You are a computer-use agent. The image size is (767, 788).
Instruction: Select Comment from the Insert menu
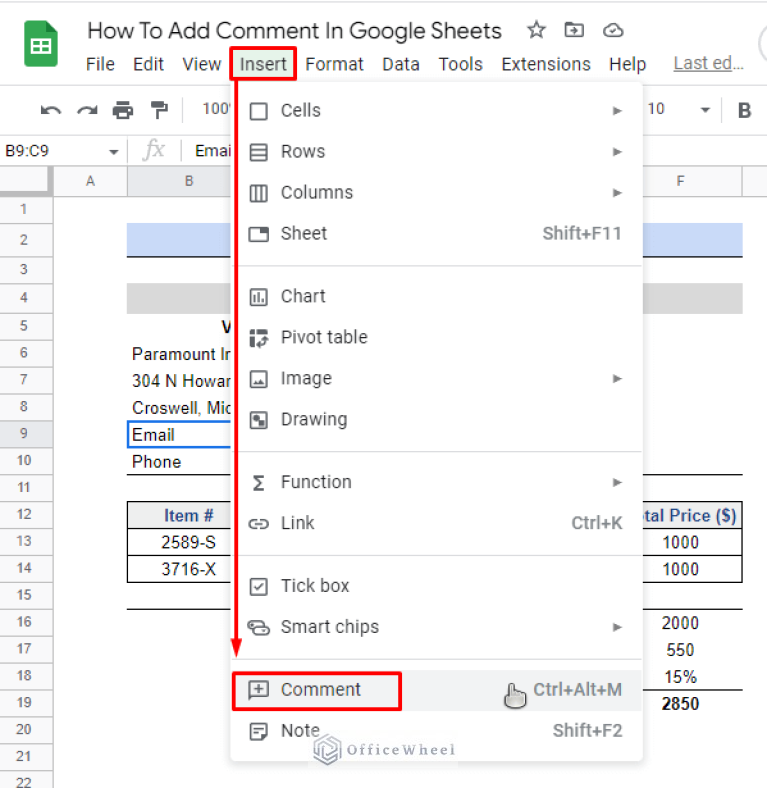[436, 690]
